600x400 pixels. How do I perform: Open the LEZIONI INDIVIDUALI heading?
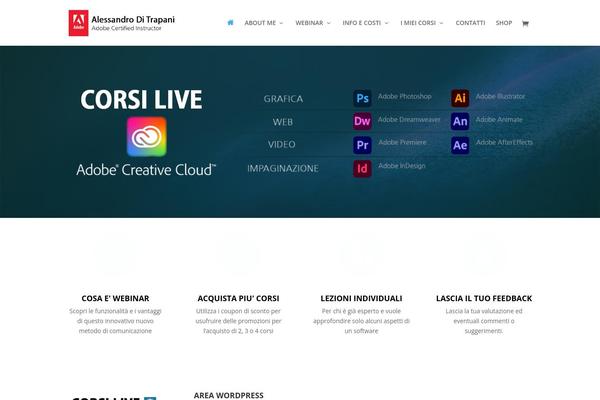click(x=361, y=298)
